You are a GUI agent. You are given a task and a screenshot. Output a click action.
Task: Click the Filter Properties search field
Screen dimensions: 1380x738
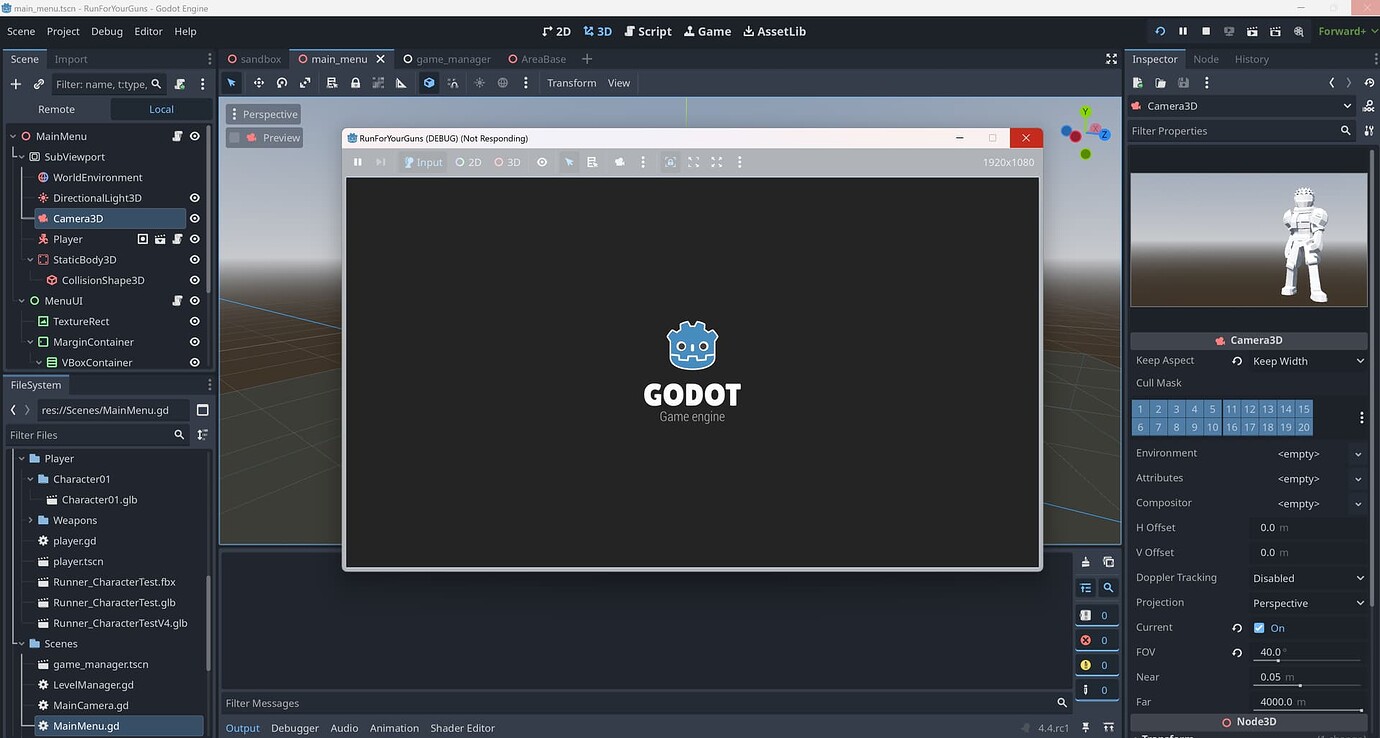coord(1240,131)
